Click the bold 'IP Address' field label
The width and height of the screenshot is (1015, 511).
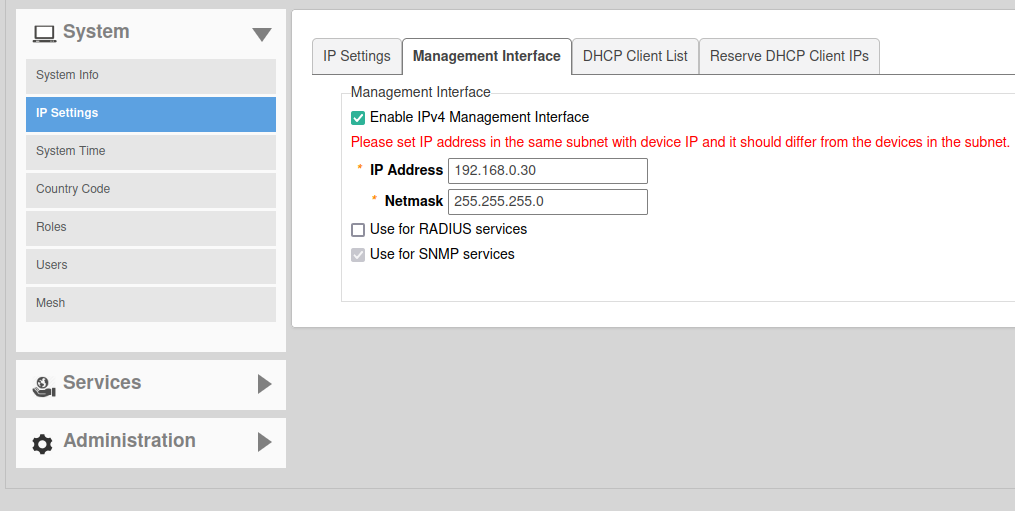pos(407,170)
